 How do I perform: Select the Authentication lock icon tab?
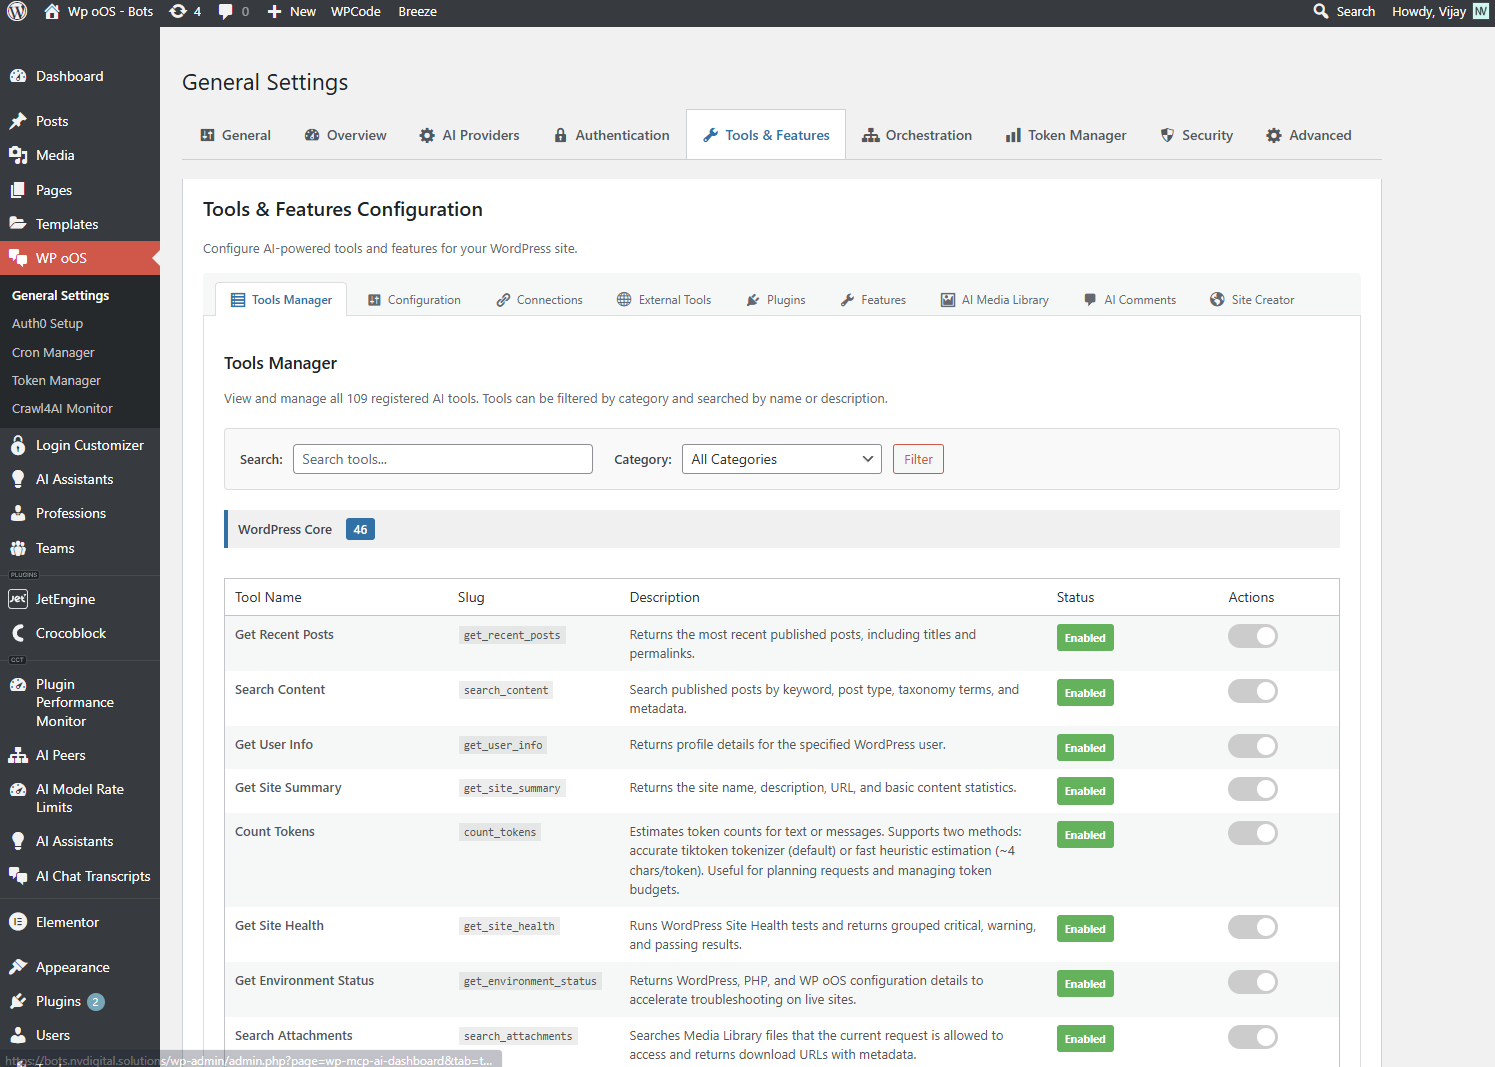tap(610, 134)
